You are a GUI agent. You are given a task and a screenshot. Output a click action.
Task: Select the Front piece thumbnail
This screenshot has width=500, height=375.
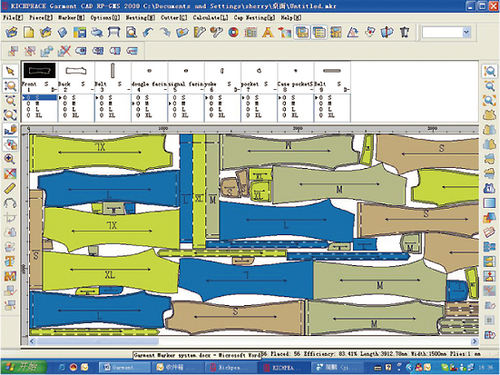[x=39, y=71]
